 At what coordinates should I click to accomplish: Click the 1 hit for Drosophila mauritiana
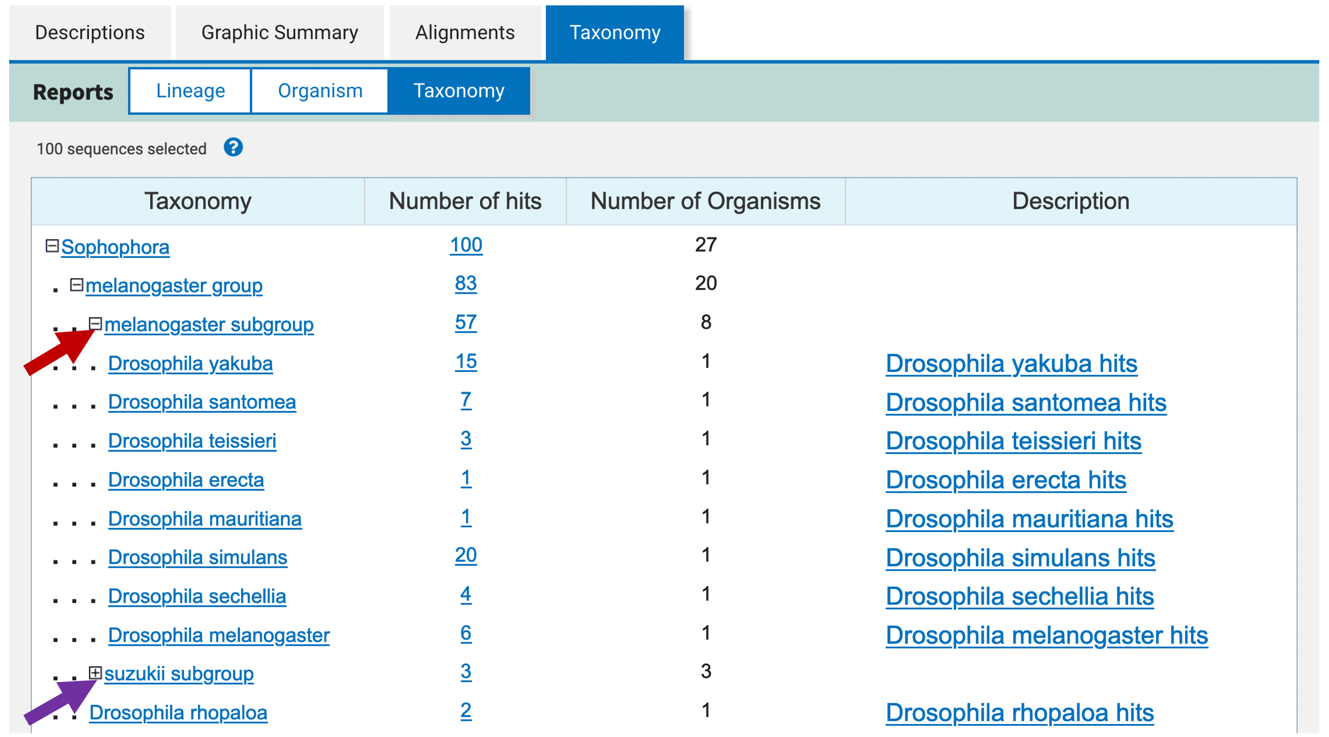[466, 518]
